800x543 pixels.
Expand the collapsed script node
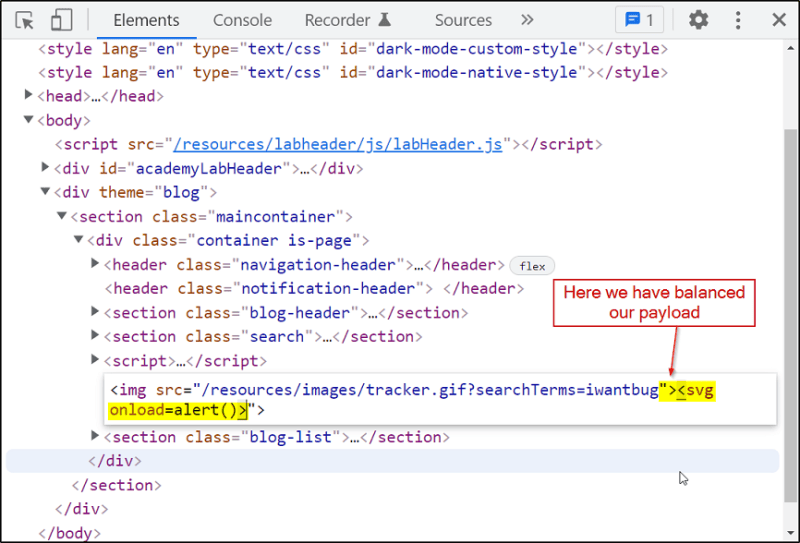tap(95, 359)
